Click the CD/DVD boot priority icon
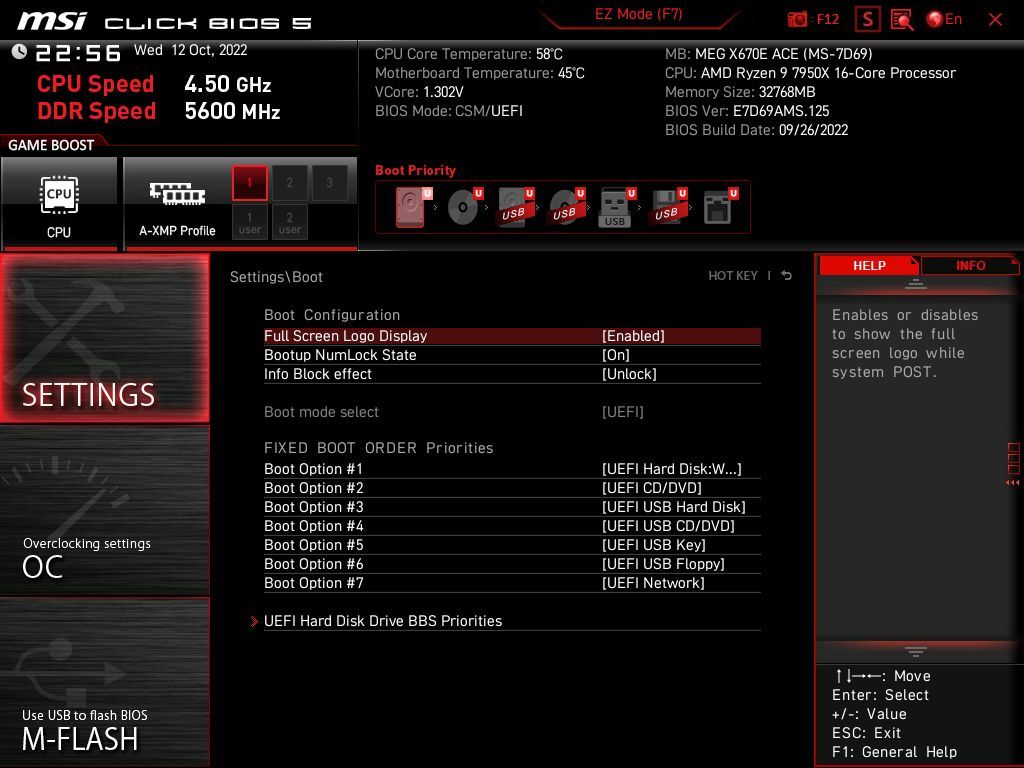This screenshot has height=768, width=1024. click(x=465, y=207)
